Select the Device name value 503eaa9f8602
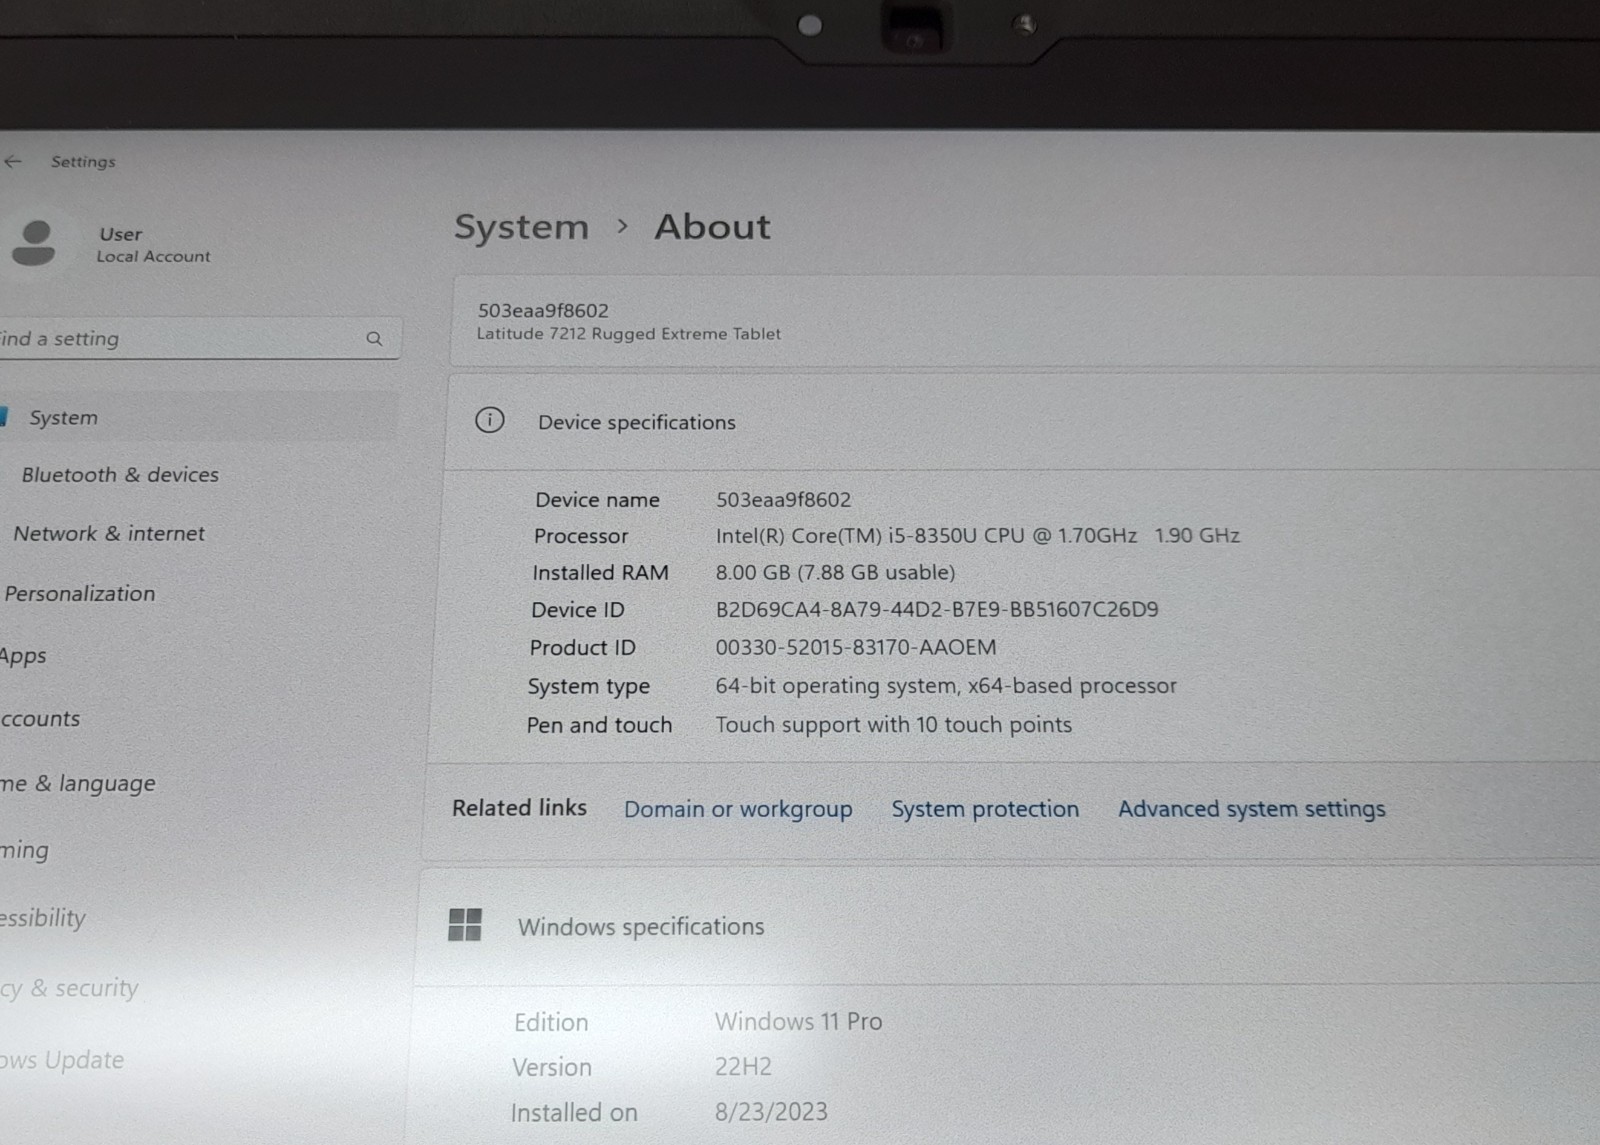Viewport: 1600px width, 1145px height. [783, 500]
